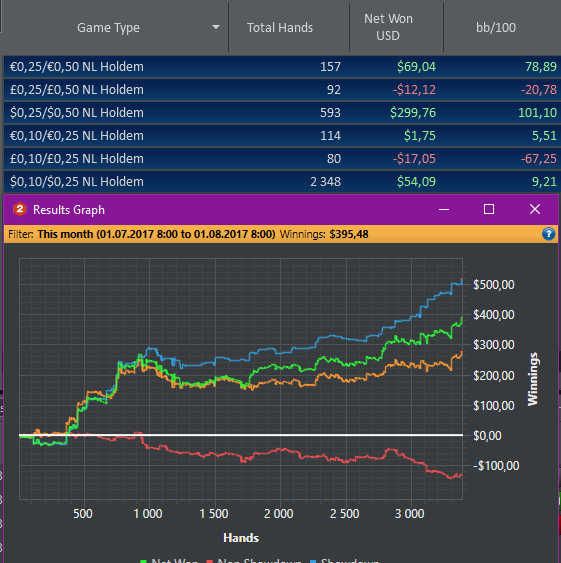Minimize the Results Graph window
The width and height of the screenshot is (561, 563).
444,209
